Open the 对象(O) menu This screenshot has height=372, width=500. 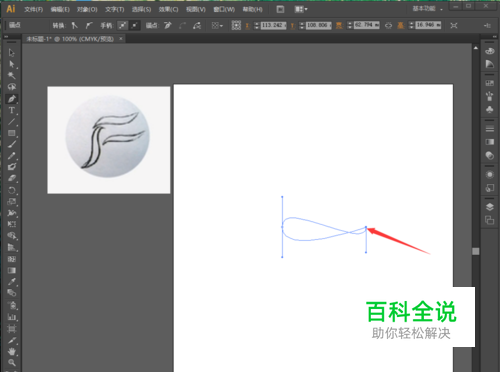point(87,9)
